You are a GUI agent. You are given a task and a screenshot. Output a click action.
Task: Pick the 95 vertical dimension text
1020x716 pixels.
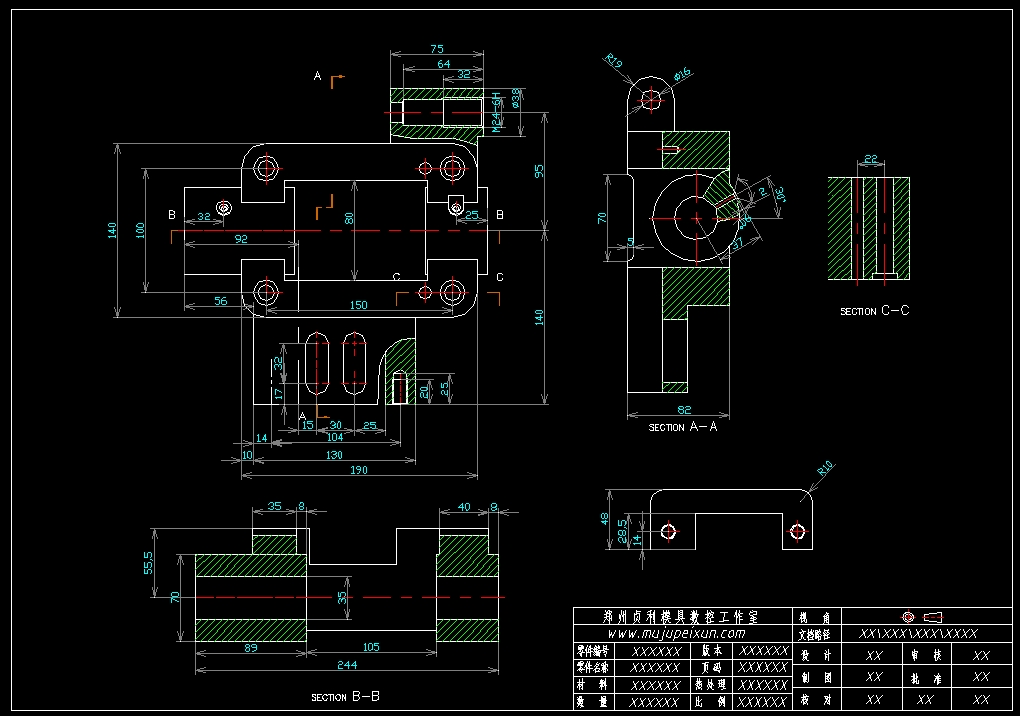pos(540,171)
